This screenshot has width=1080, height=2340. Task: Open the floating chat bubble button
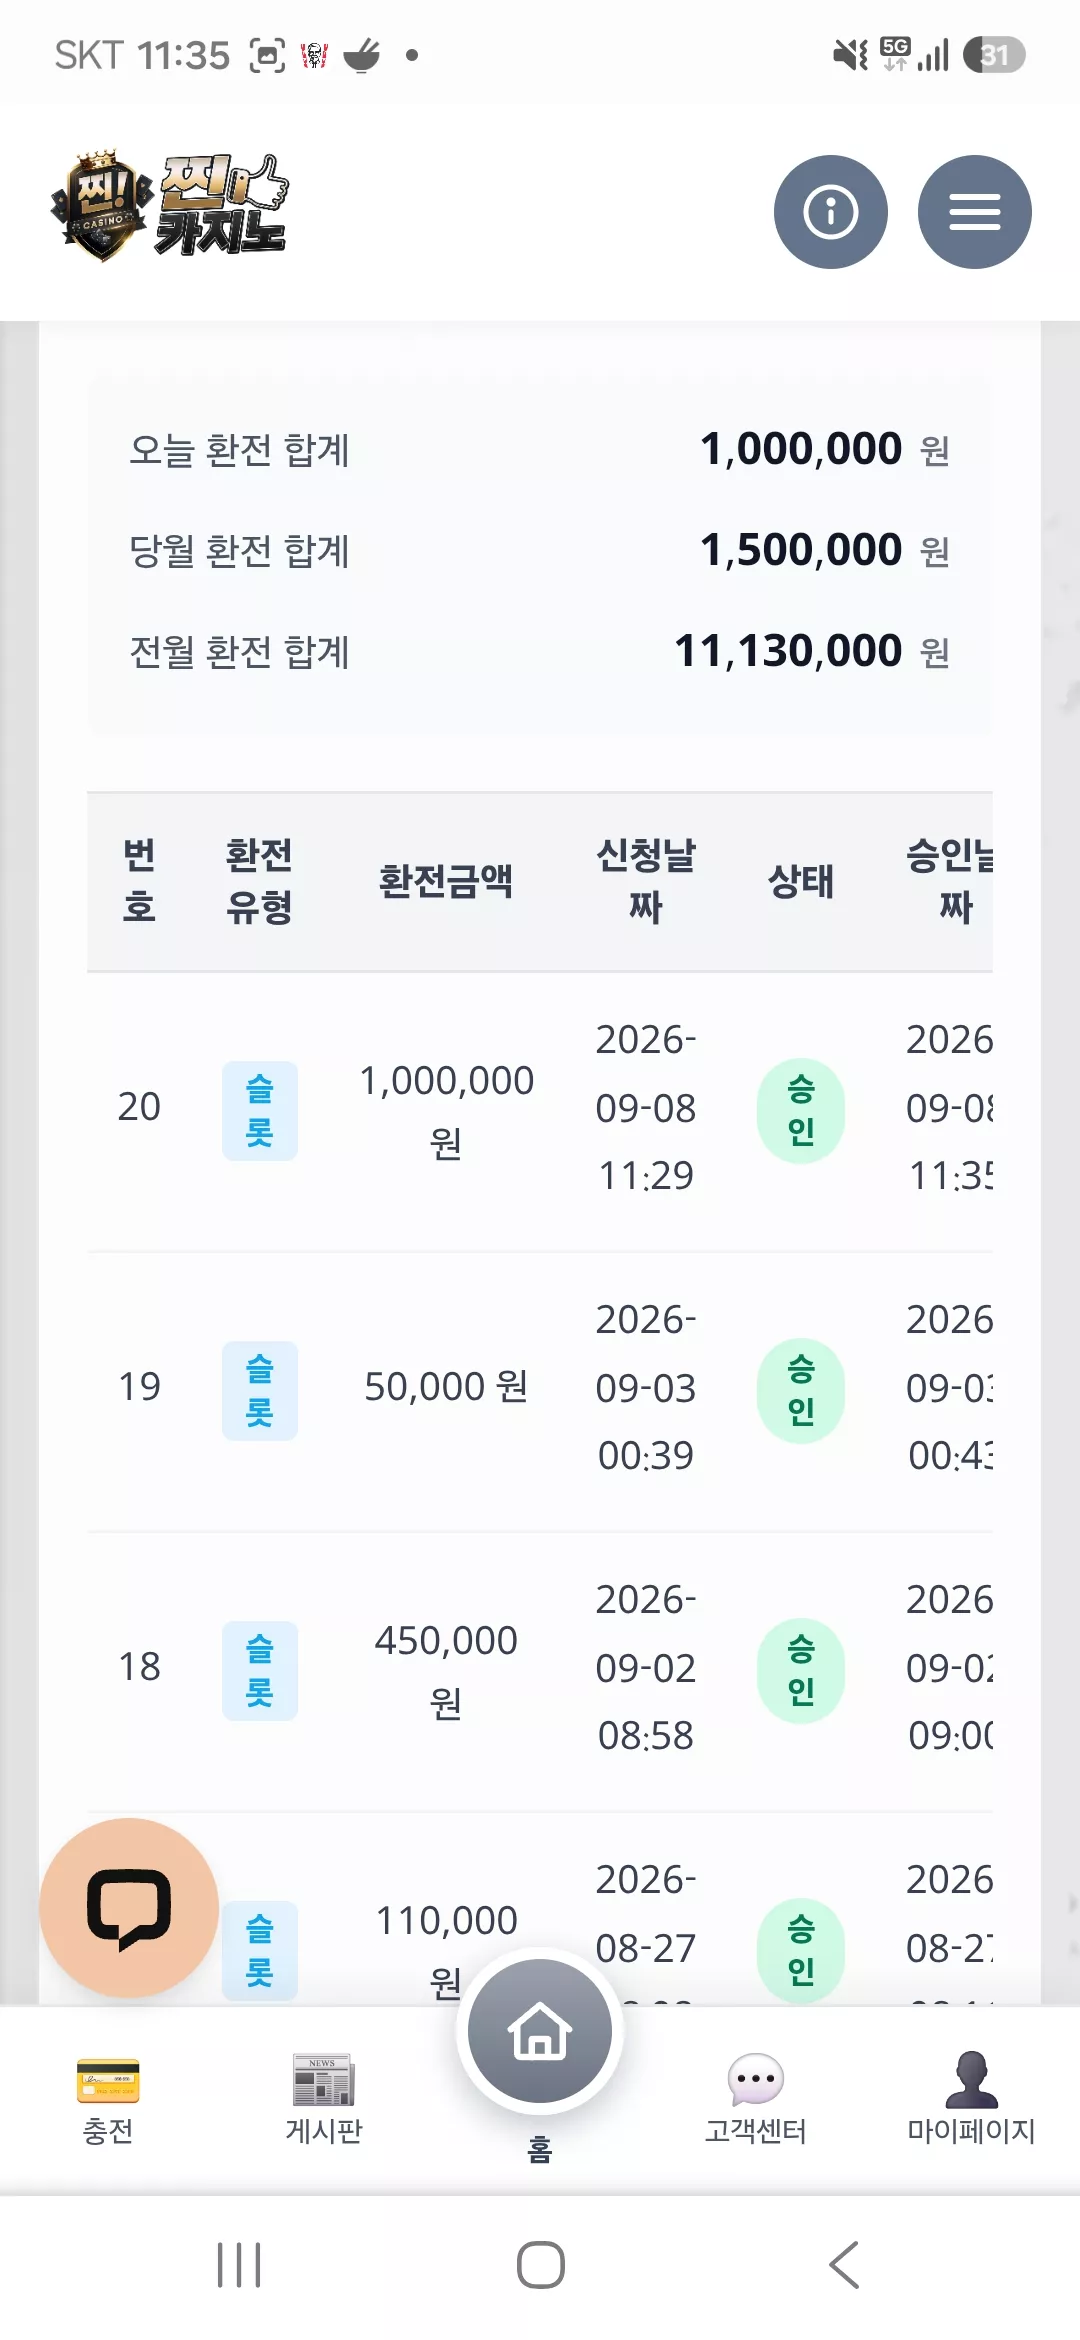click(x=129, y=1908)
